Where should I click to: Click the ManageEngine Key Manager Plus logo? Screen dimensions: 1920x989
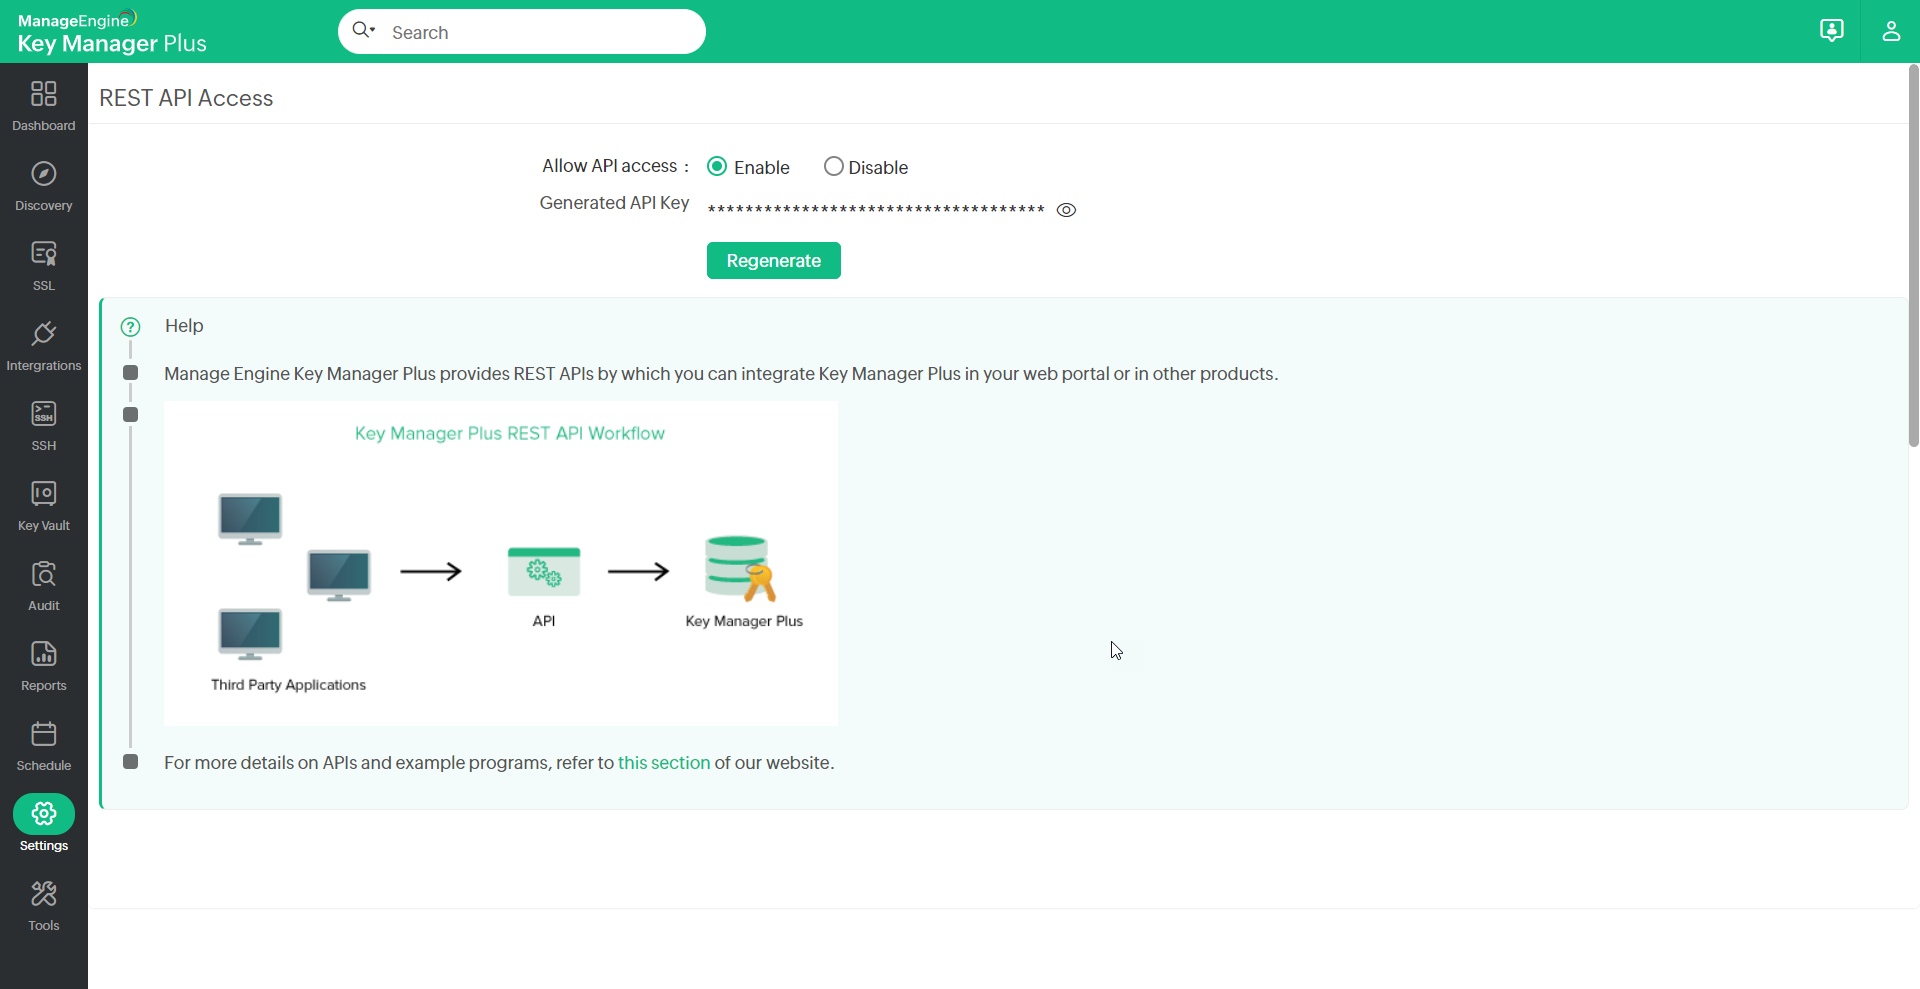pyautogui.click(x=112, y=32)
